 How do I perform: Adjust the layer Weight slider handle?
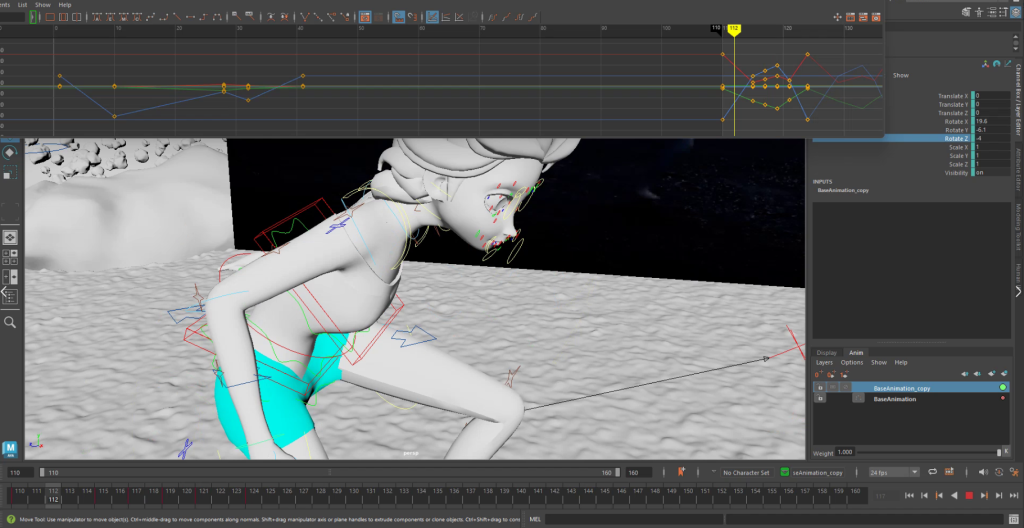tap(999, 452)
